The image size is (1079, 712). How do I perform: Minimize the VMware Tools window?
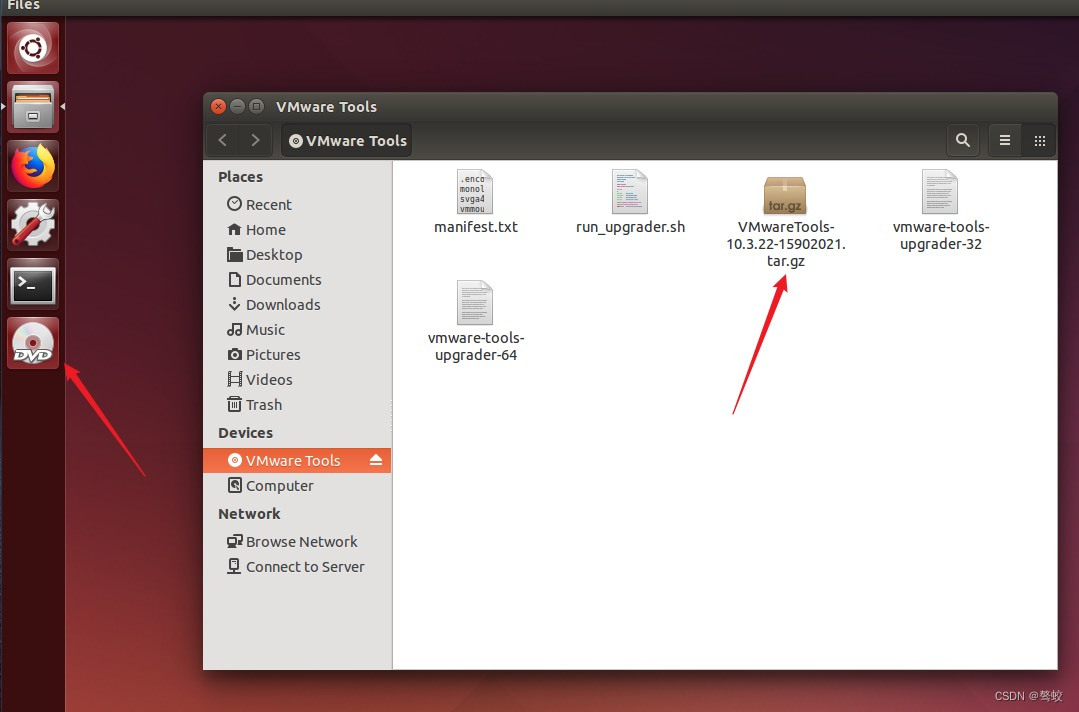(237, 107)
